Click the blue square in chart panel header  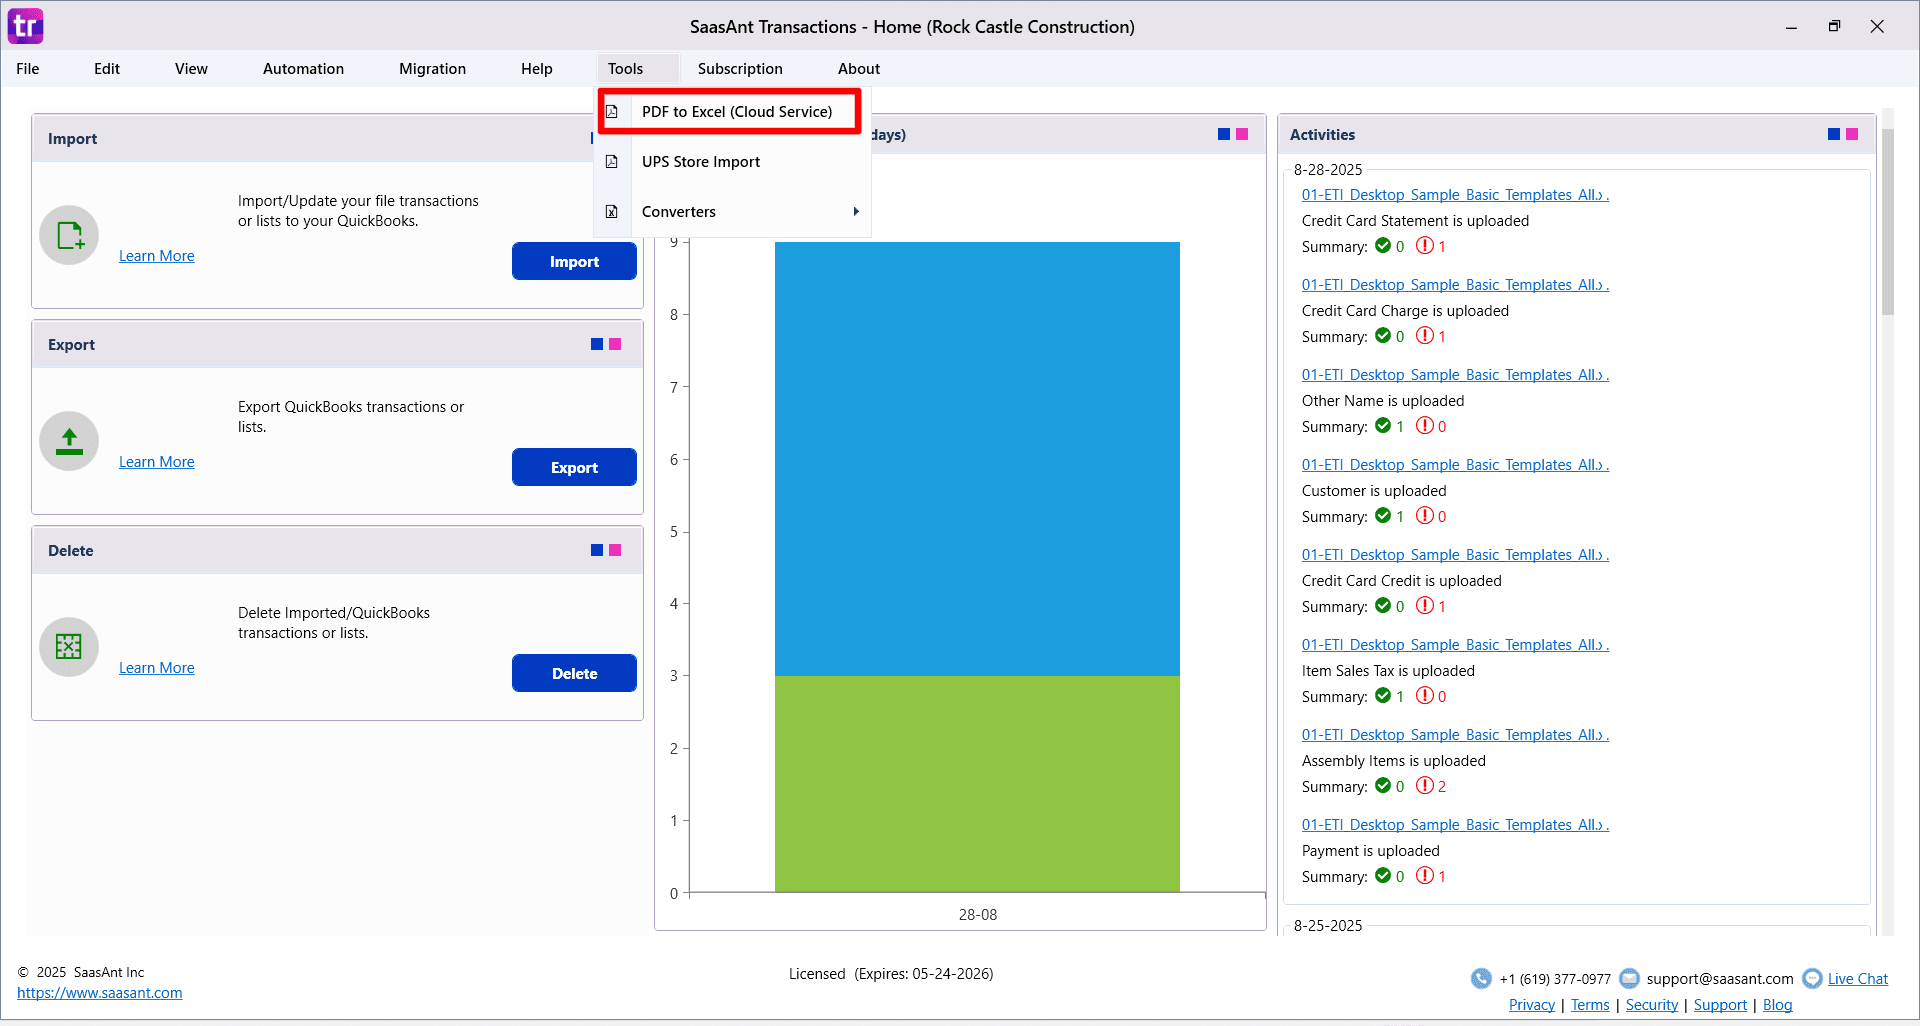pos(1224,134)
